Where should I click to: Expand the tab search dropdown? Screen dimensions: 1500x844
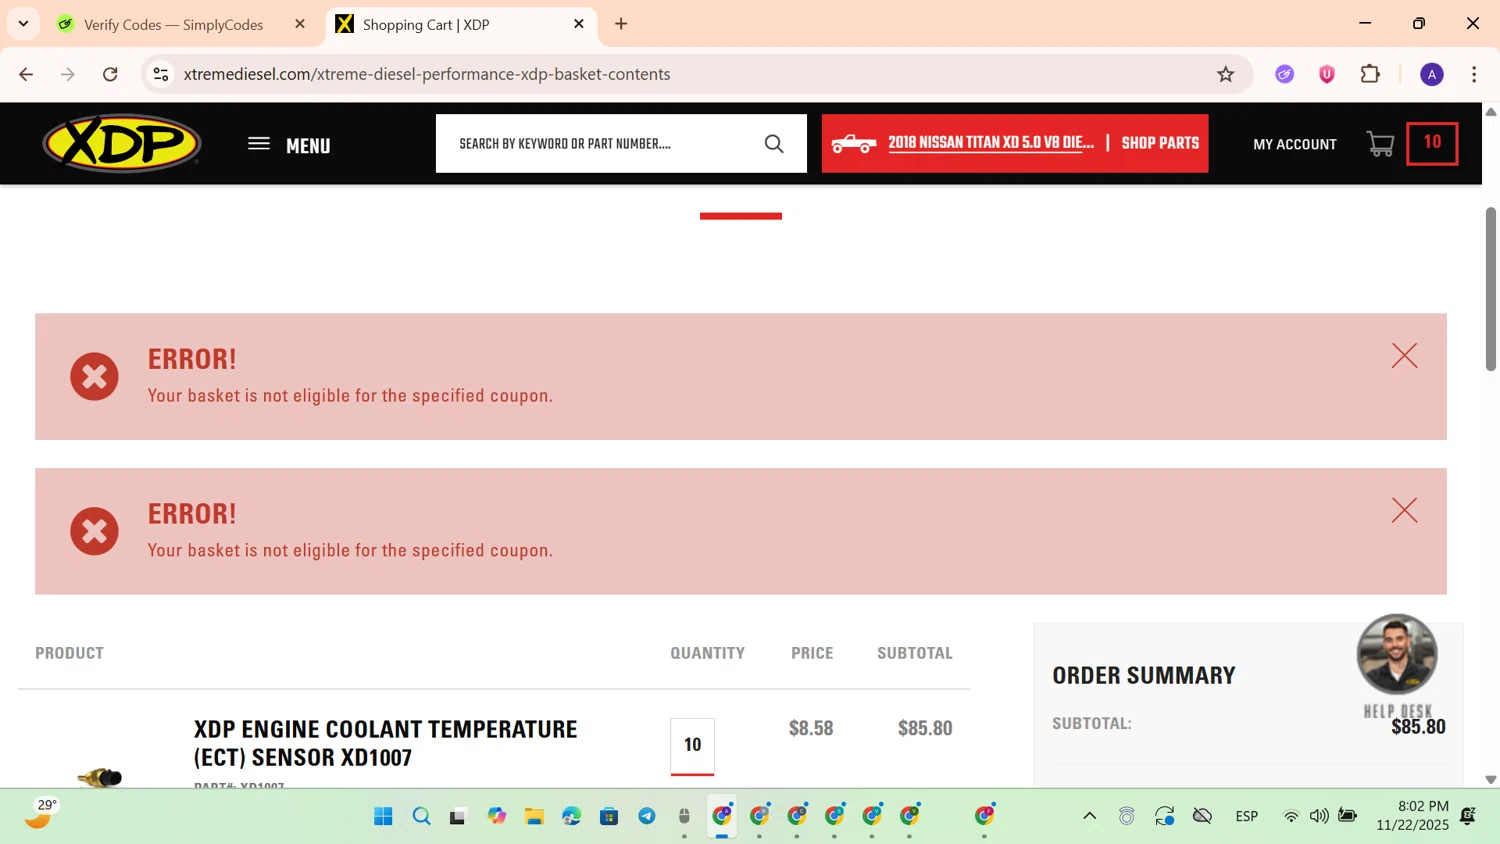tap(23, 24)
